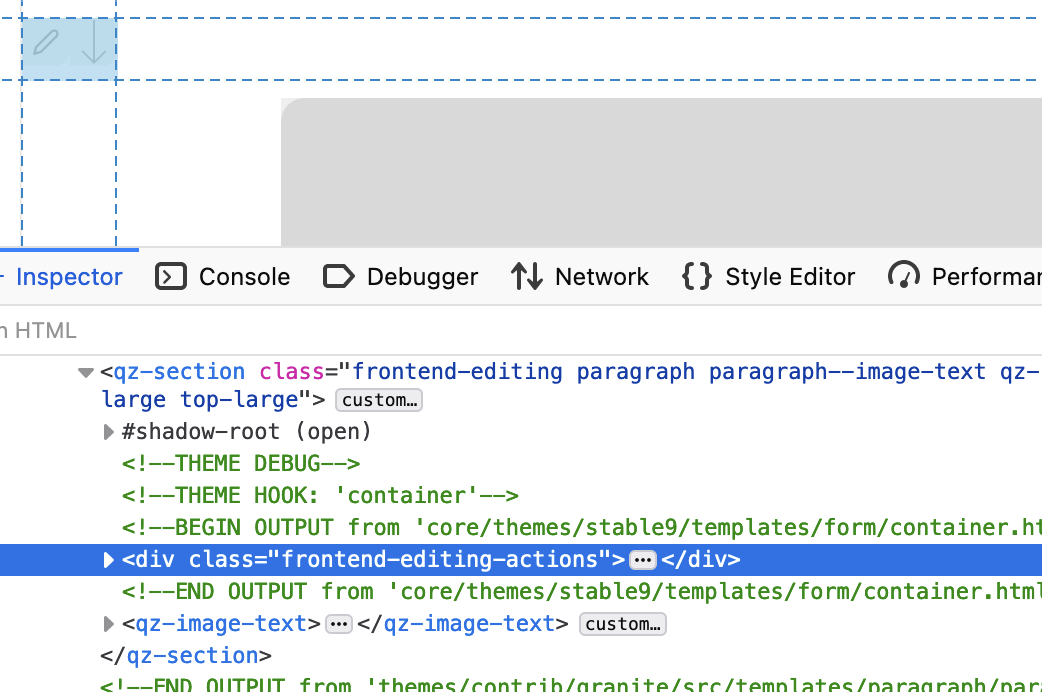
Task: Collapse the qz-section node
Action: [x=86, y=372]
